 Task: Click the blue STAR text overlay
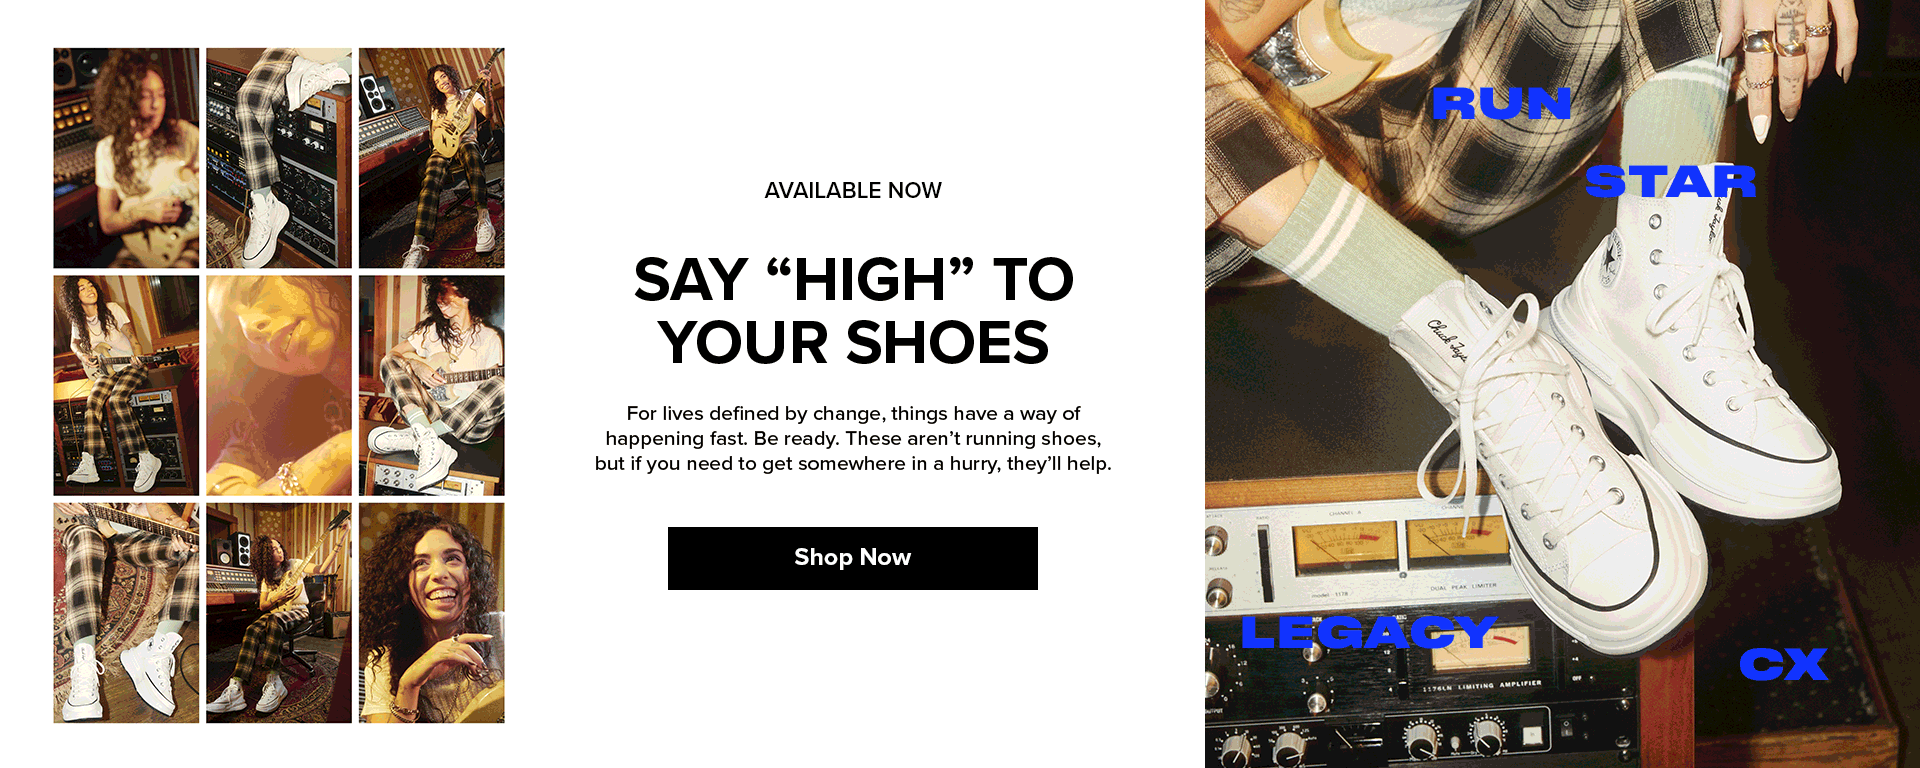(x=1670, y=181)
